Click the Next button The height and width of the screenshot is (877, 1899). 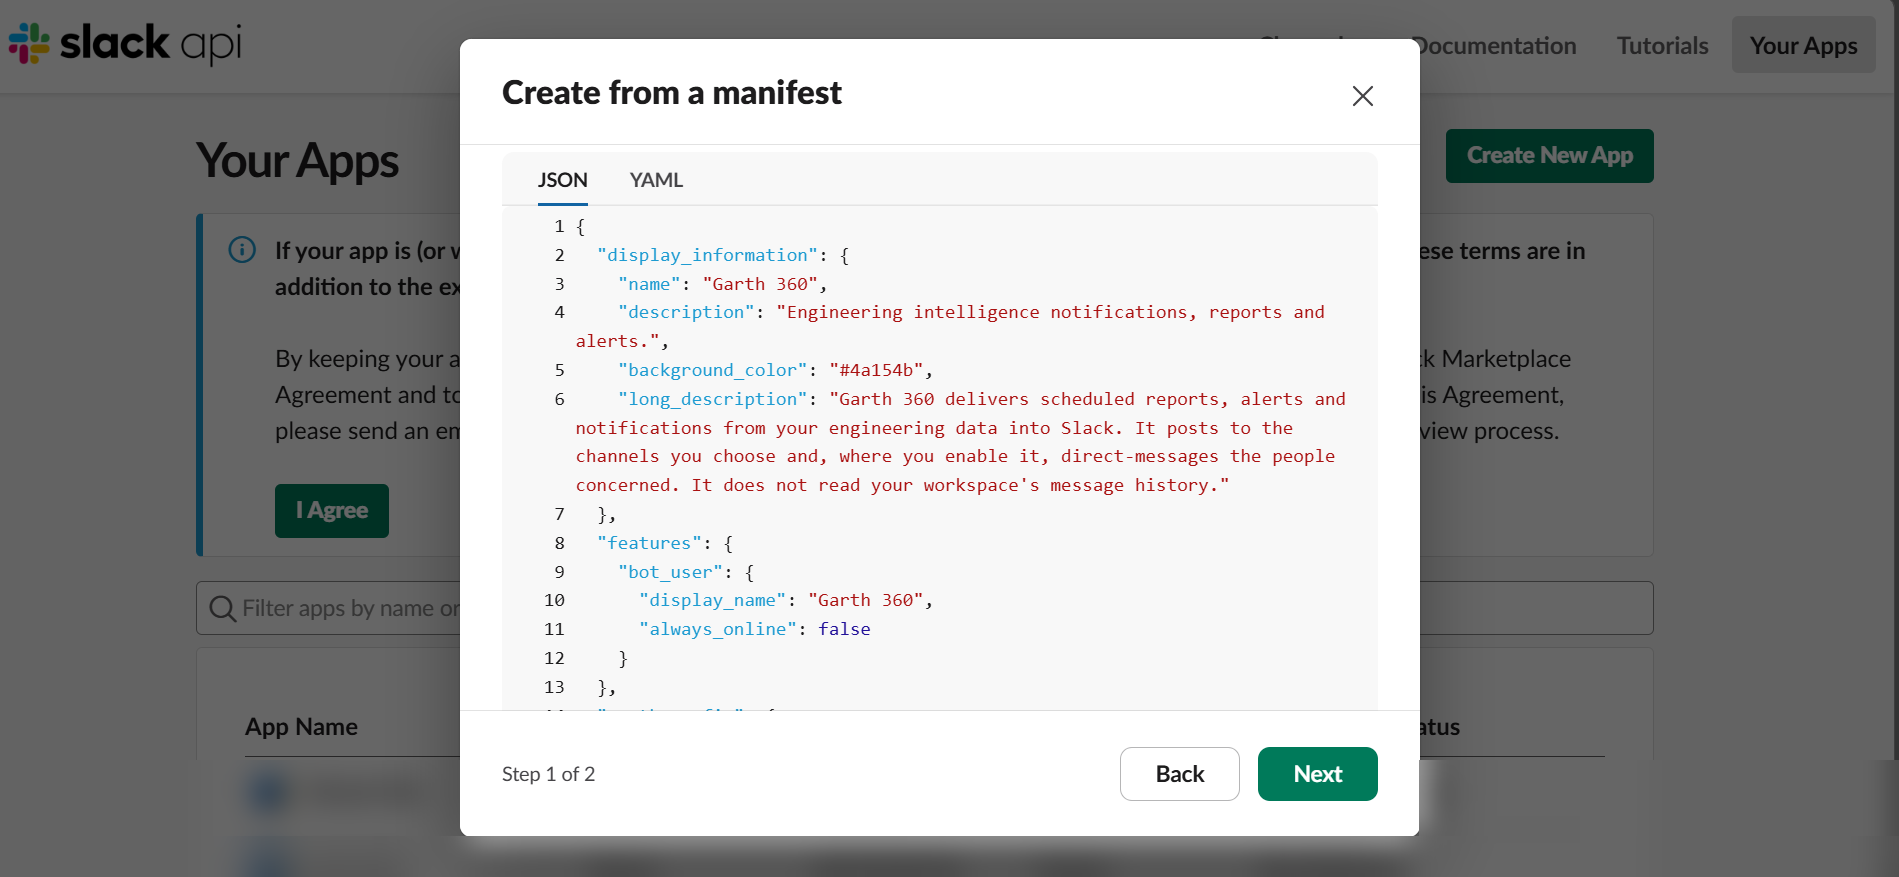pyautogui.click(x=1317, y=774)
